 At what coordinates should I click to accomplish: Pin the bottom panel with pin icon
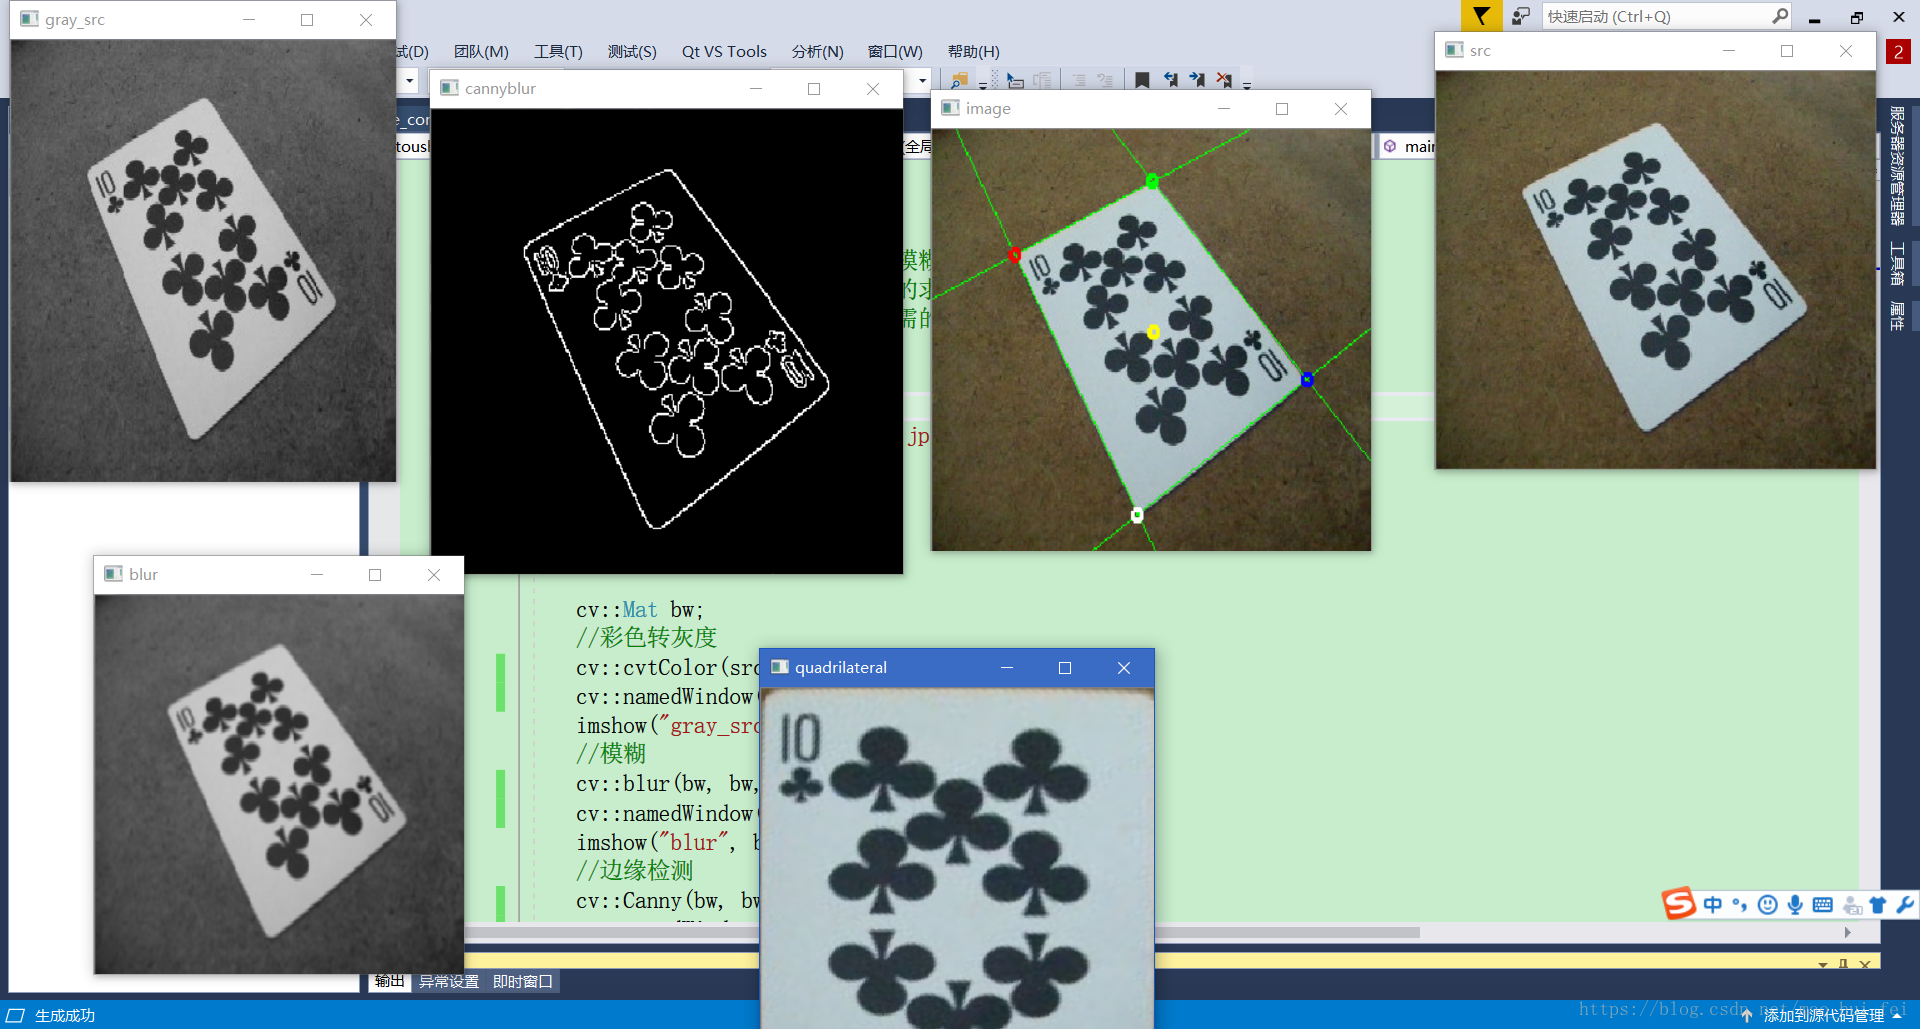pos(1843,964)
